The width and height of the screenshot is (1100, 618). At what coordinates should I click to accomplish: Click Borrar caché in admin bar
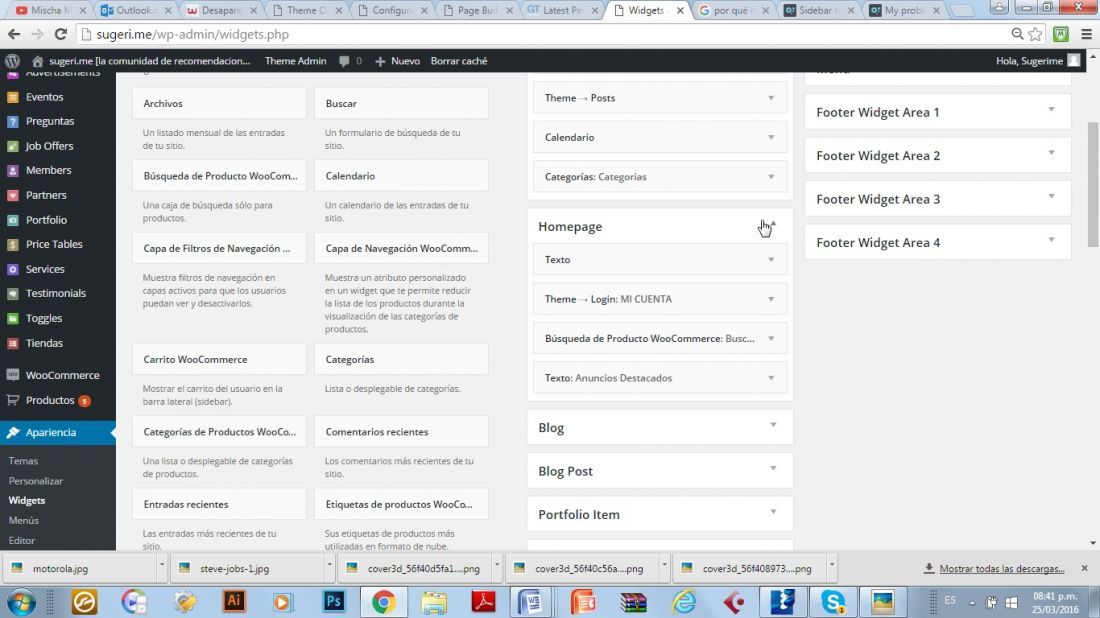pos(459,61)
